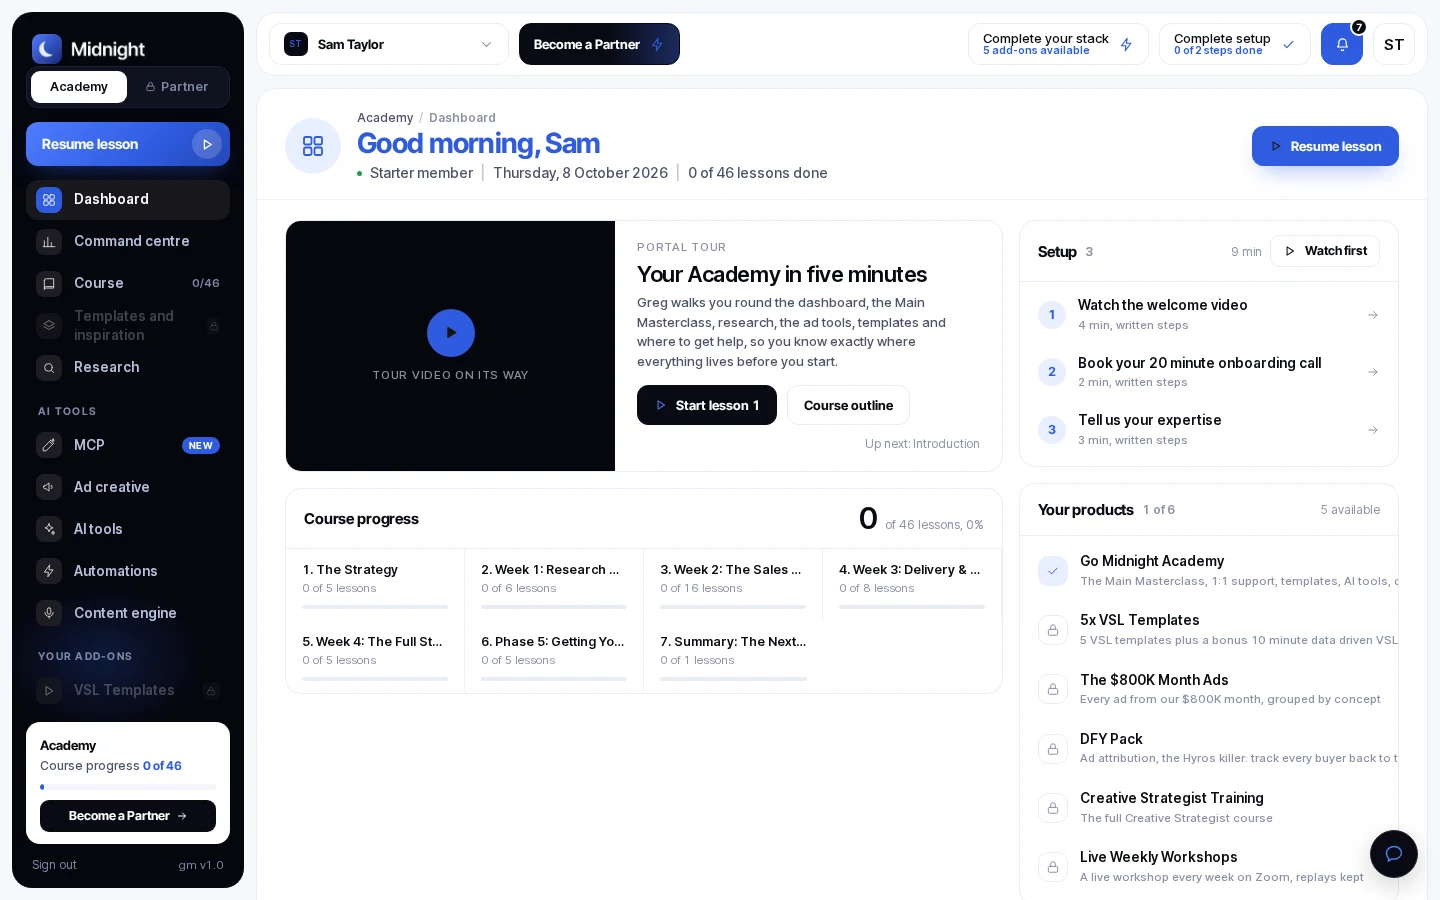Viewport: 1440px width, 900px height.
Task: Open the chat bubble help icon
Action: pyautogui.click(x=1394, y=854)
